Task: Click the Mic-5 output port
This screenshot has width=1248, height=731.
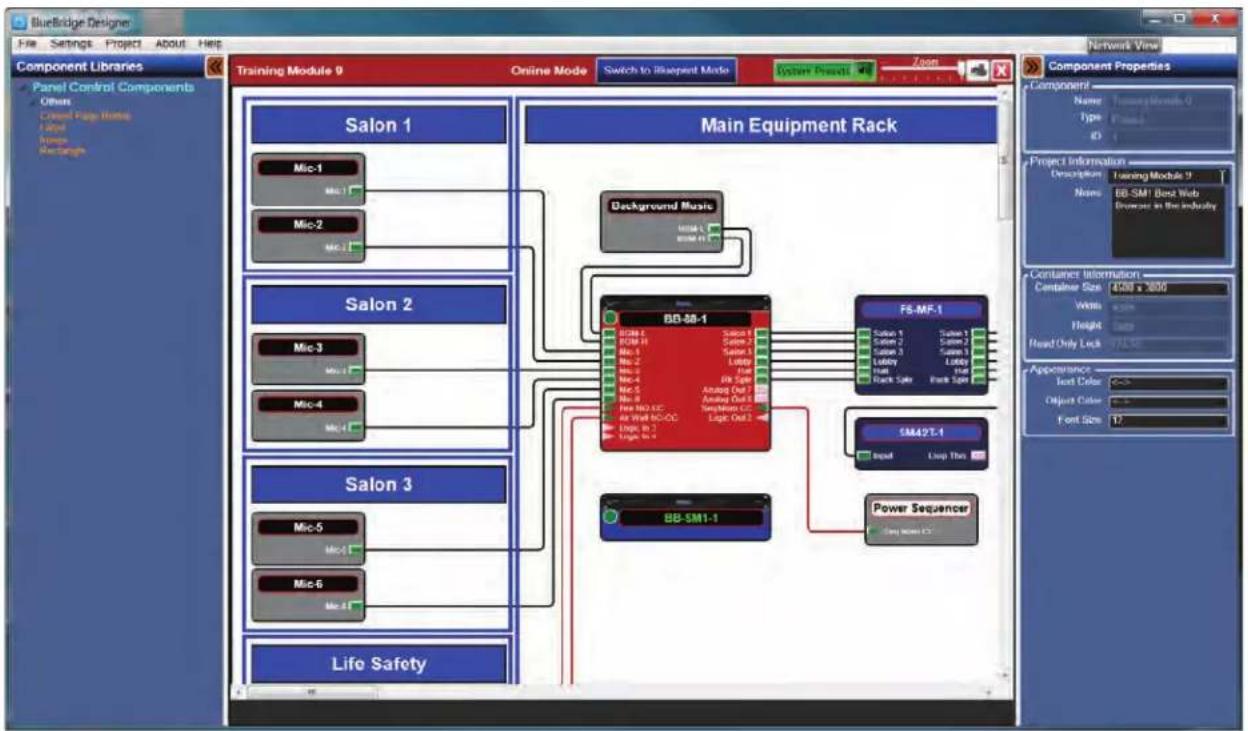Action: 356,548
